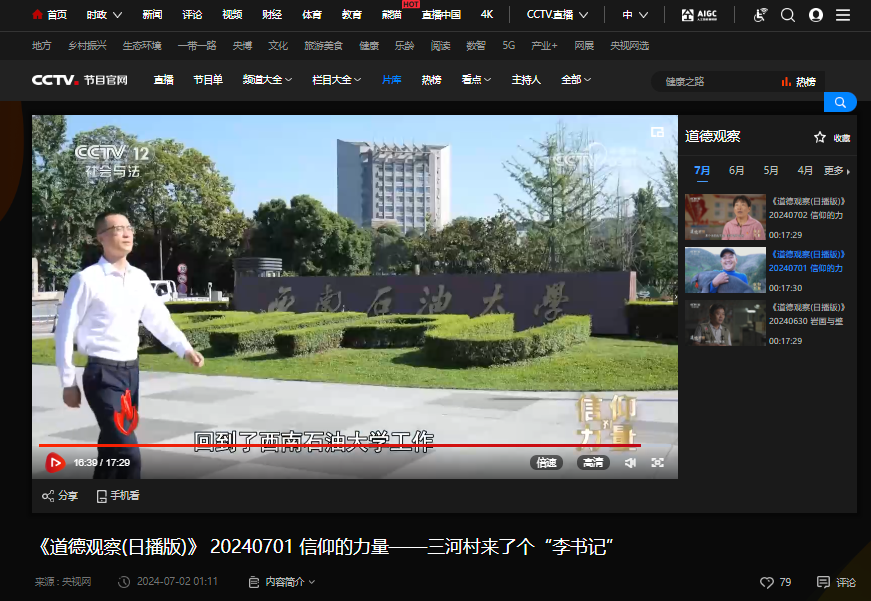871x601 pixels.
Task: Expand the CCTV直播 dropdown menu
Action: [557, 15]
